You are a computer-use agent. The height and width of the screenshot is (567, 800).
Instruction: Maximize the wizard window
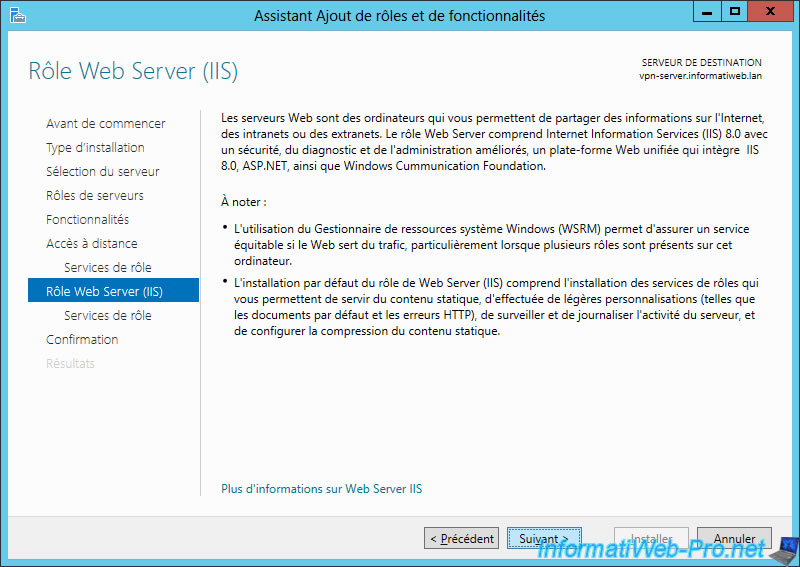click(735, 12)
